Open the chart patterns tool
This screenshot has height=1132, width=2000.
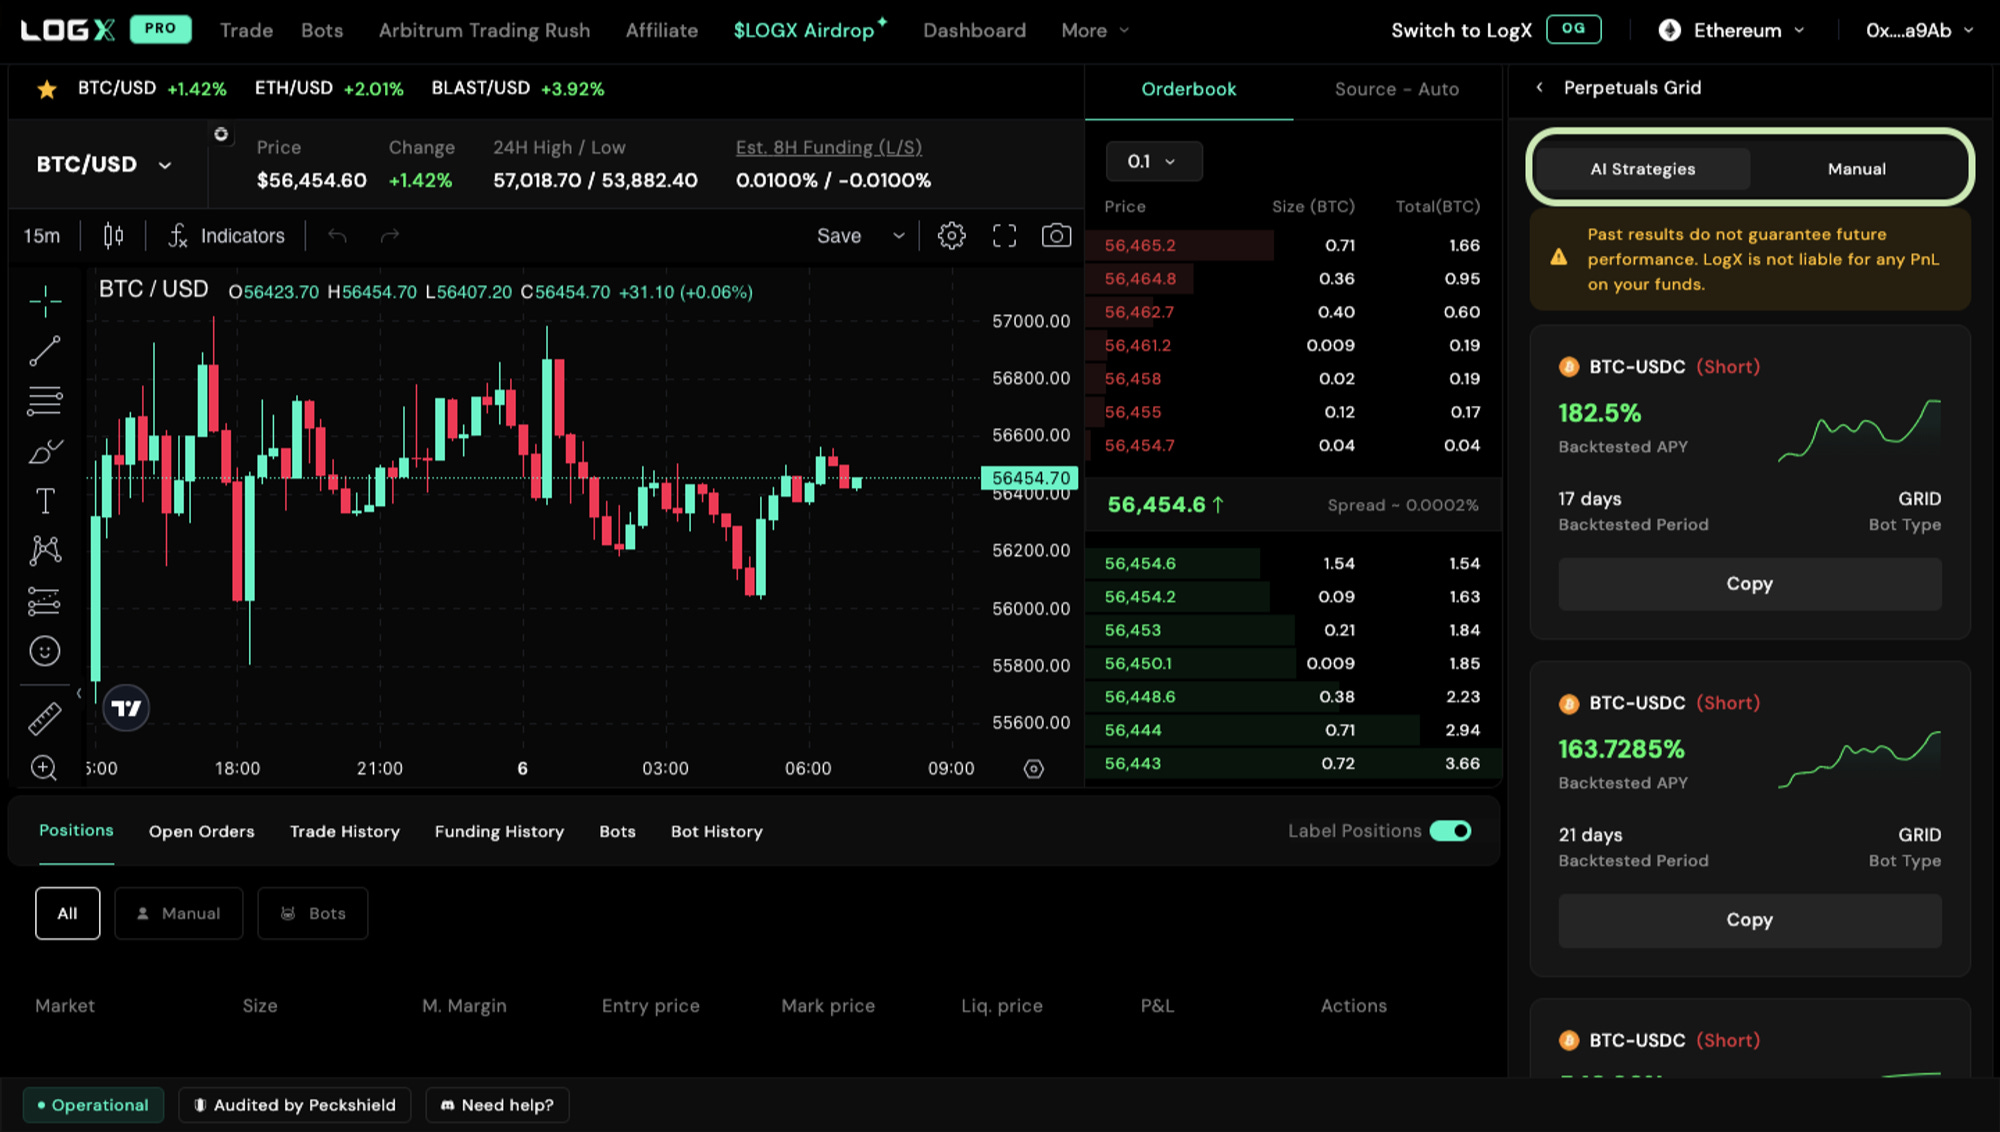coord(45,550)
